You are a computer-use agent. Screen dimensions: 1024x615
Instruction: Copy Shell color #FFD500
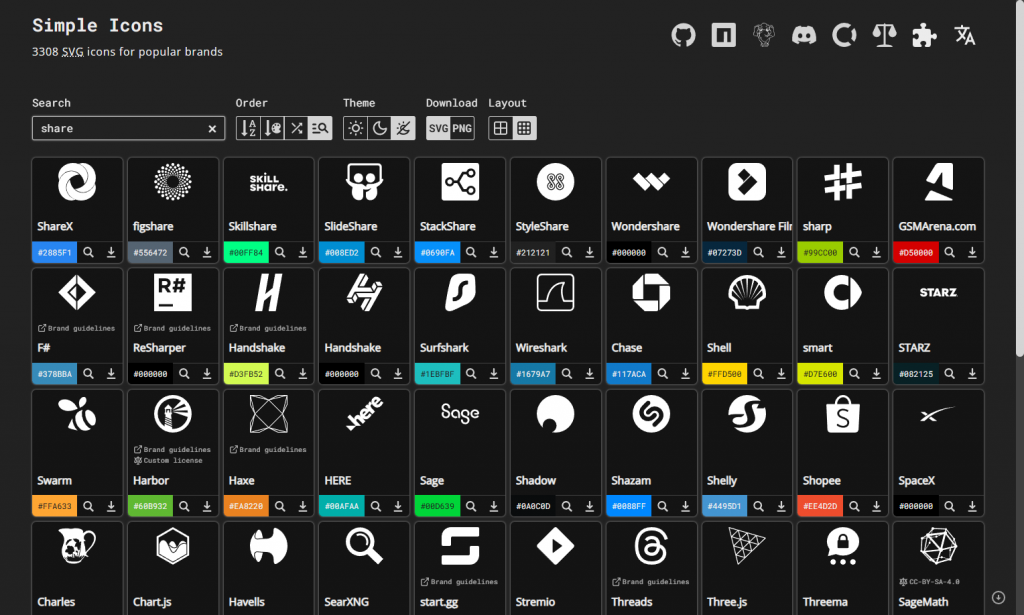coord(725,374)
